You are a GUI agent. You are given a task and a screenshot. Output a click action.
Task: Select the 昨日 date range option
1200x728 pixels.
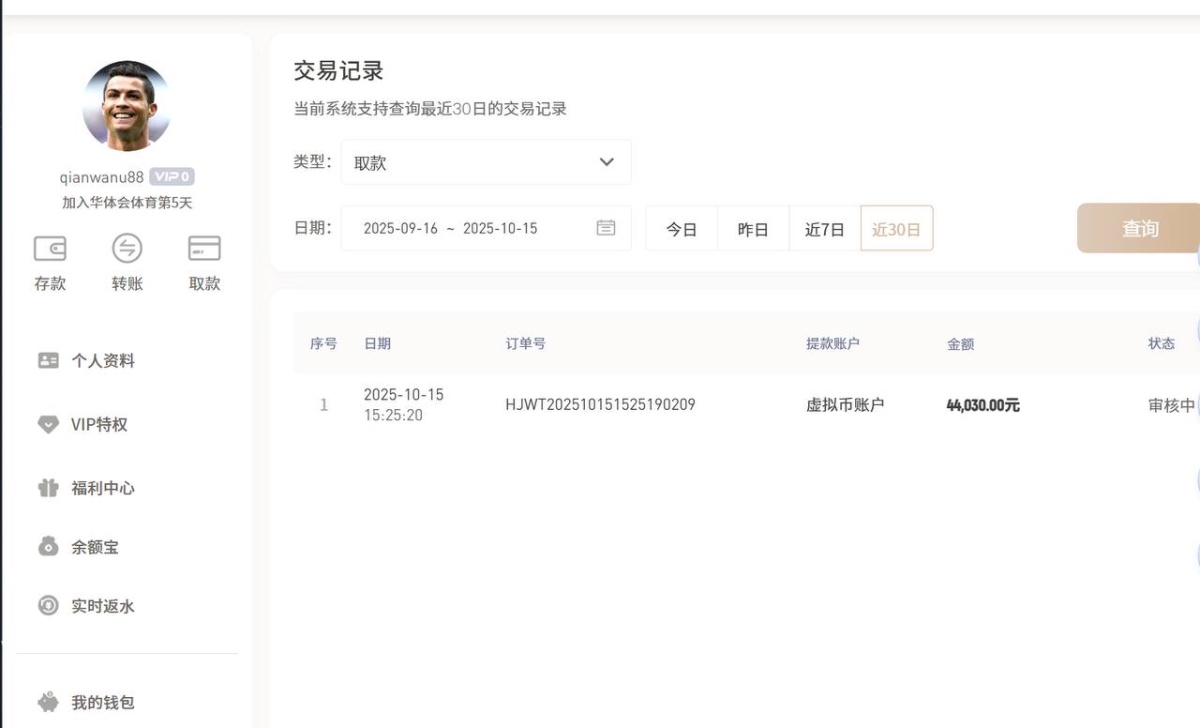(x=753, y=229)
